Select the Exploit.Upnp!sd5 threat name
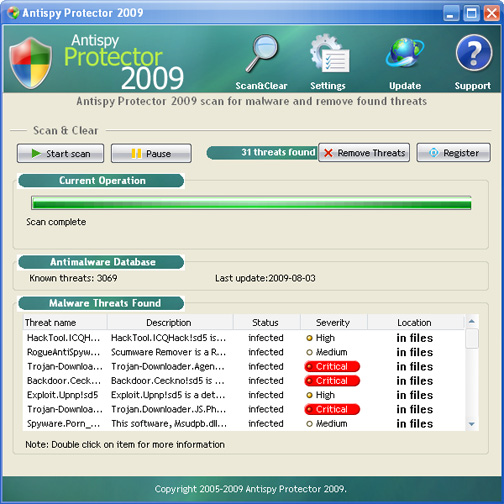 tap(63, 395)
